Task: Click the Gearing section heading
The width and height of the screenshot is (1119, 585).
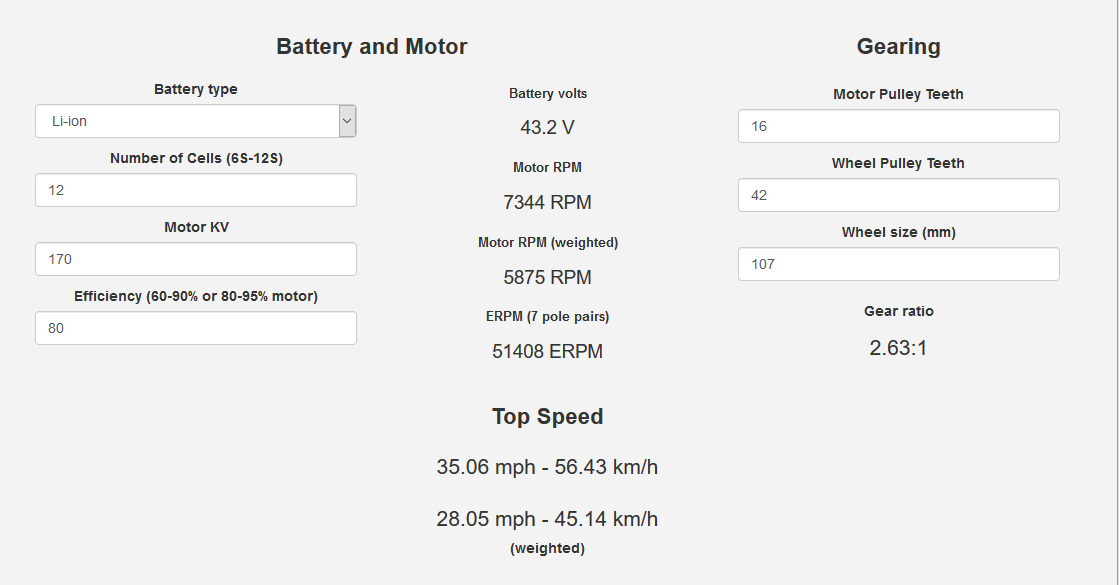Action: (x=898, y=46)
